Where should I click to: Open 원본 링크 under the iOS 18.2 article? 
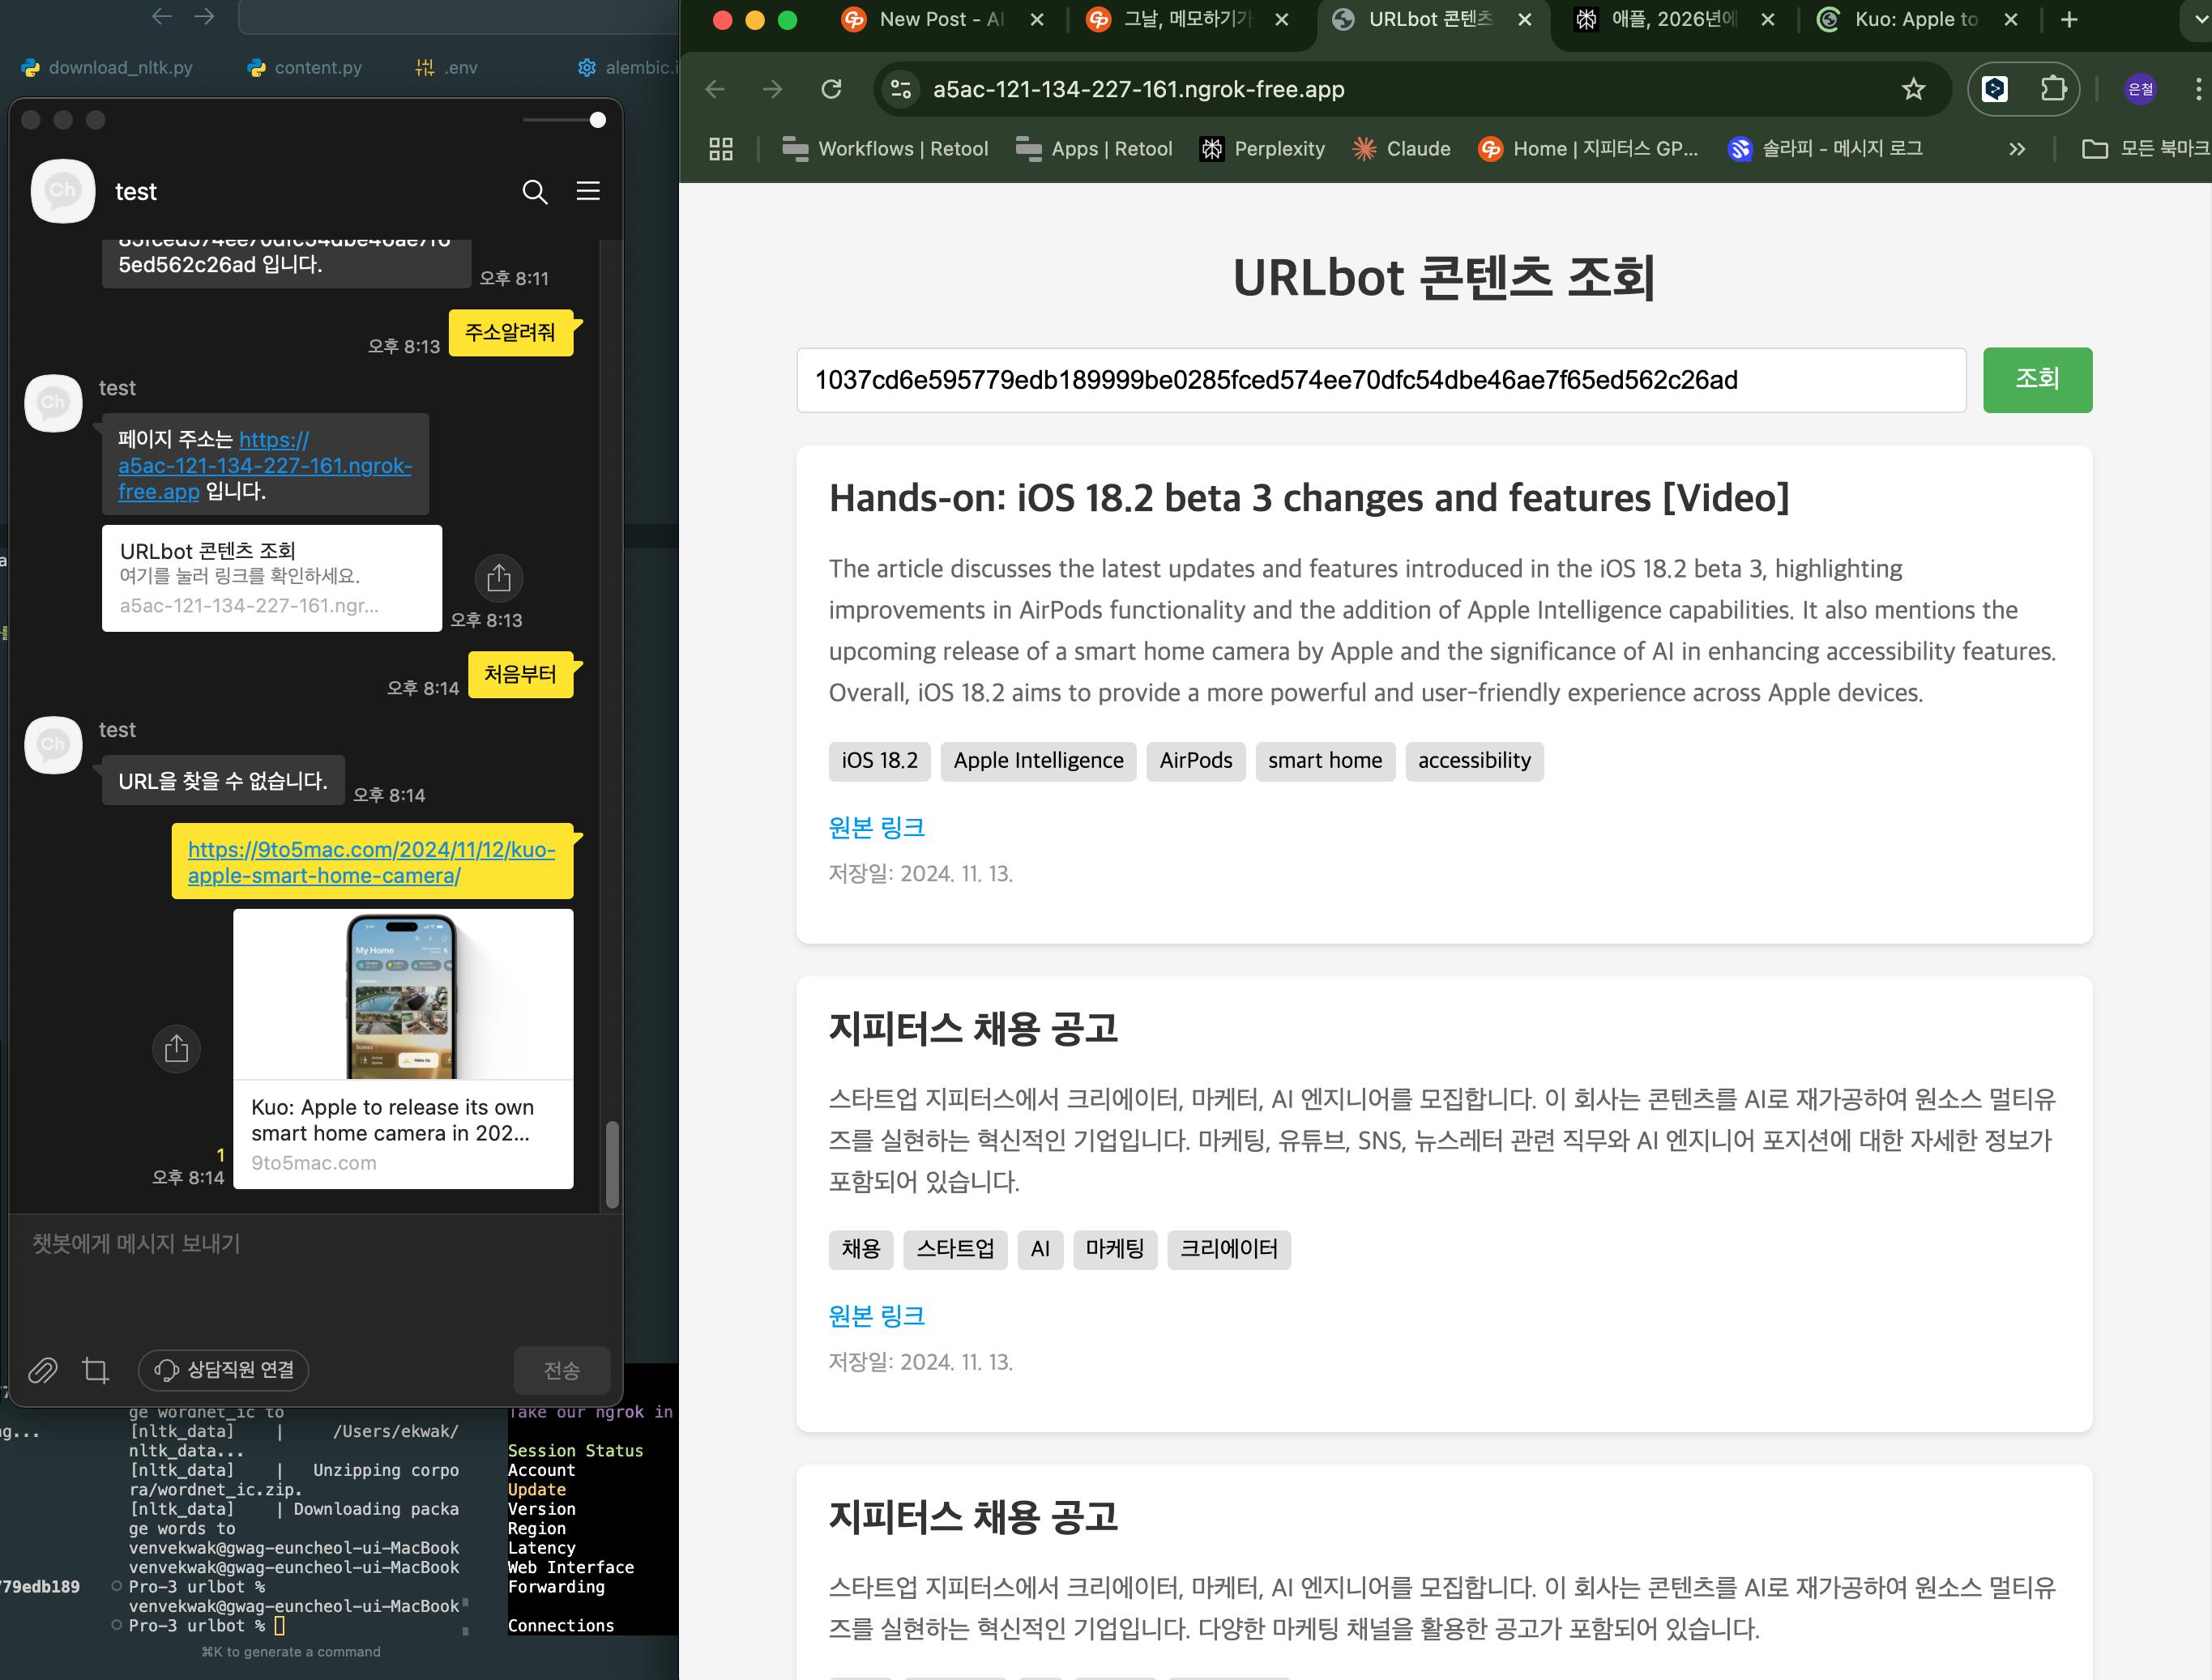[x=876, y=827]
